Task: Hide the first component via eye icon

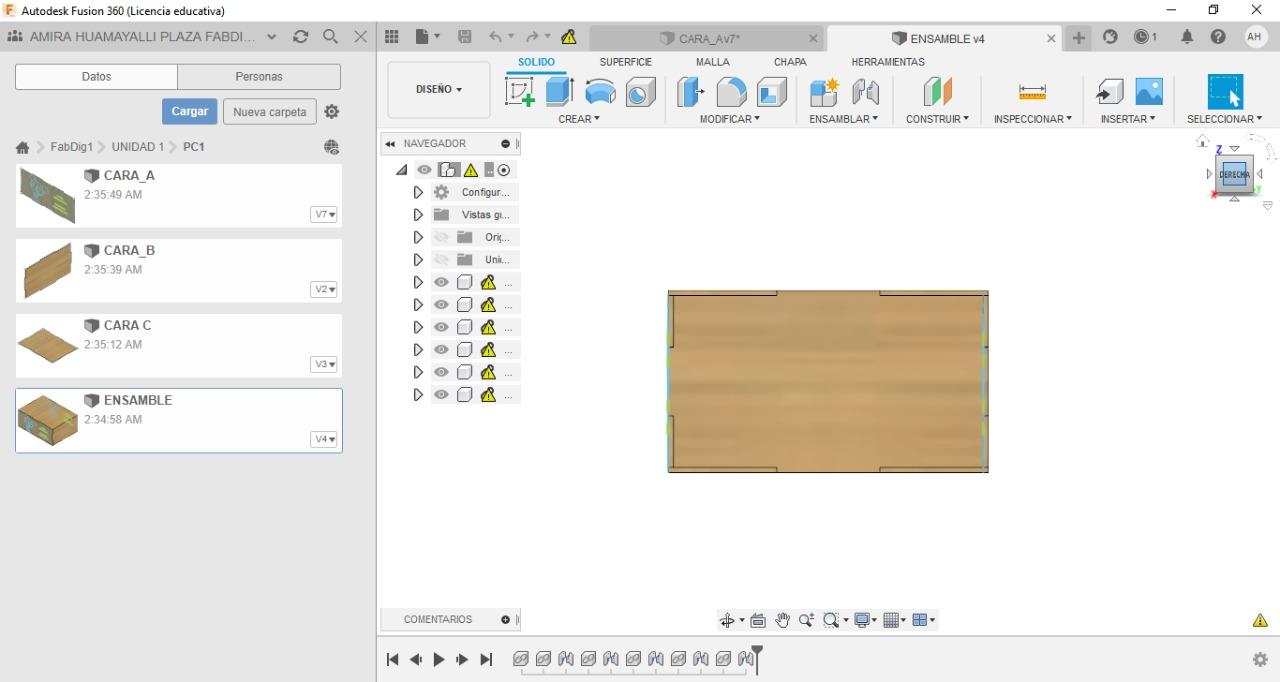Action: click(441, 282)
